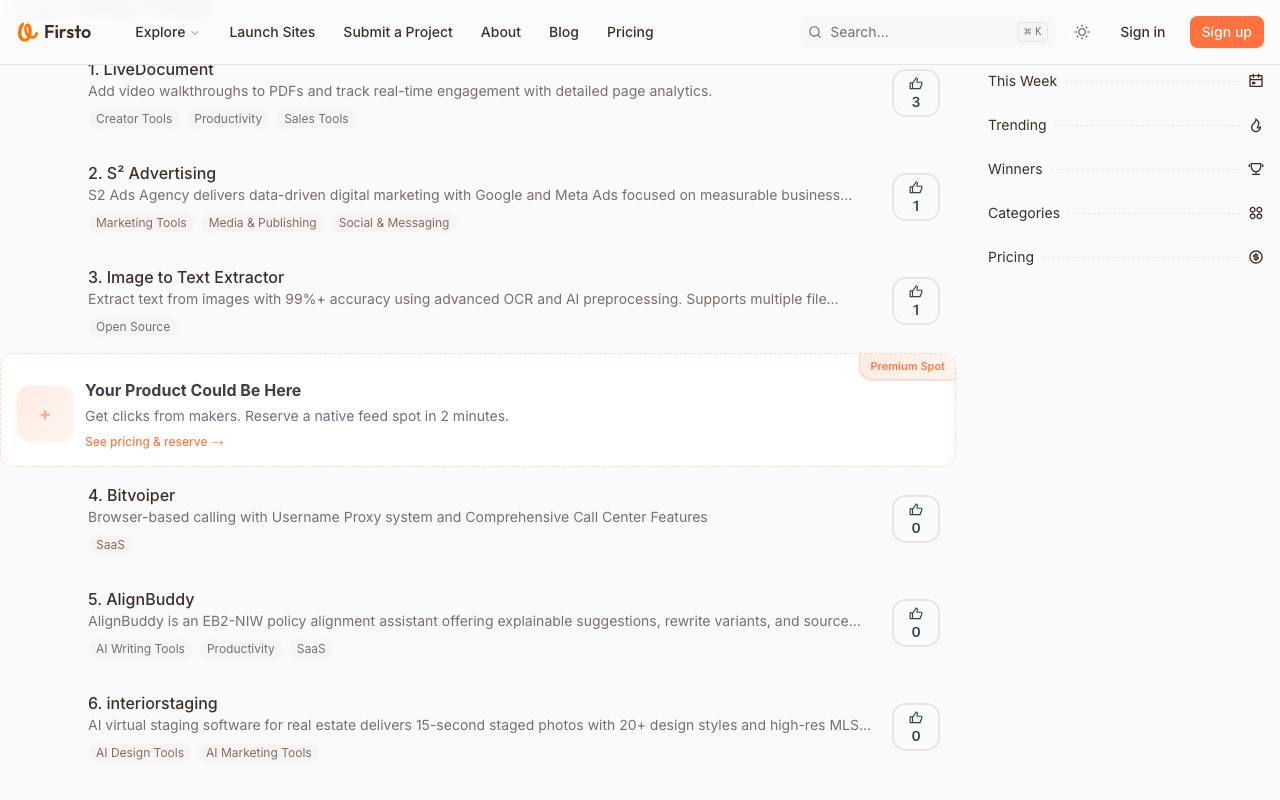This screenshot has height=800, width=1280.
Task: Upvote interiorstaging with the thumbs-up button
Action: click(x=916, y=727)
